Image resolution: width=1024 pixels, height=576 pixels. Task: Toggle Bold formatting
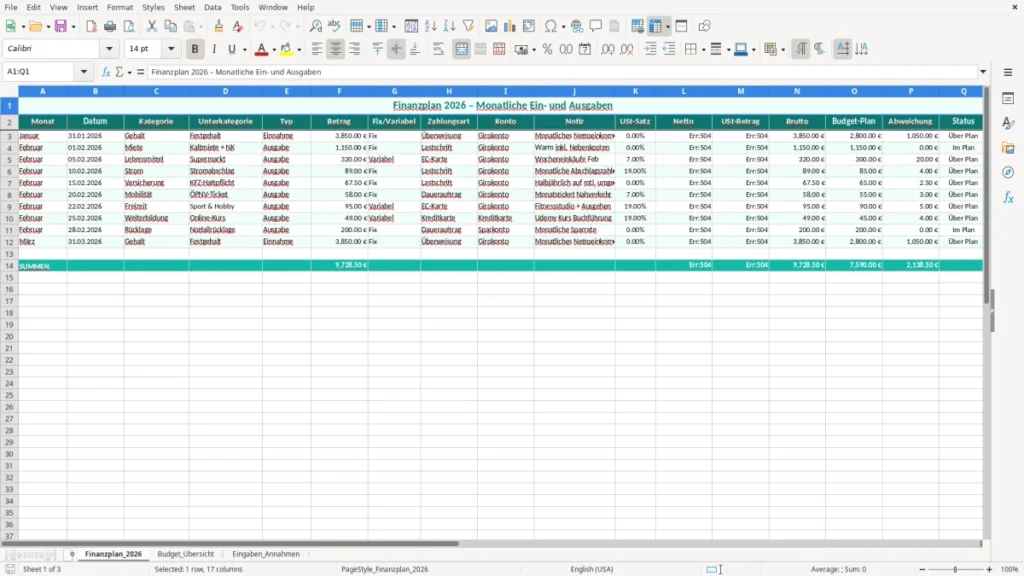(x=195, y=49)
